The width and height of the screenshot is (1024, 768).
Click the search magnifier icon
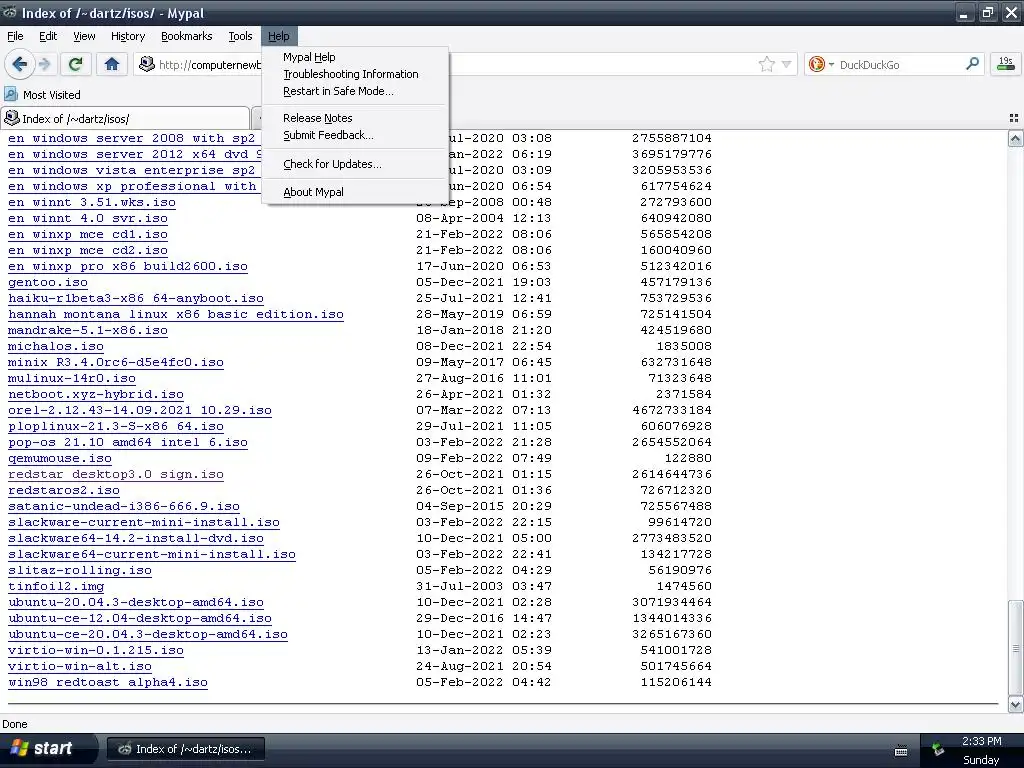[x=972, y=64]
